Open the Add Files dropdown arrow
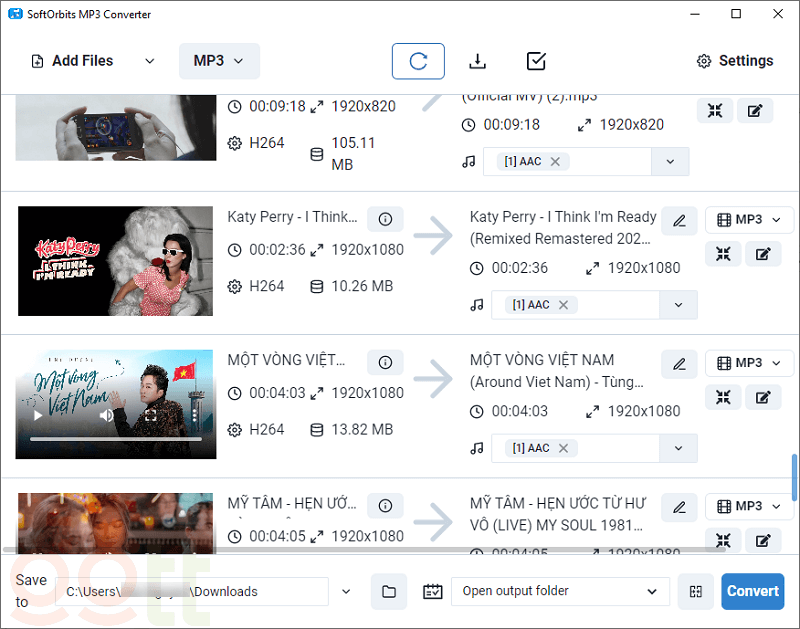Screen dimensions: 800x629 (x=150, y=61)
